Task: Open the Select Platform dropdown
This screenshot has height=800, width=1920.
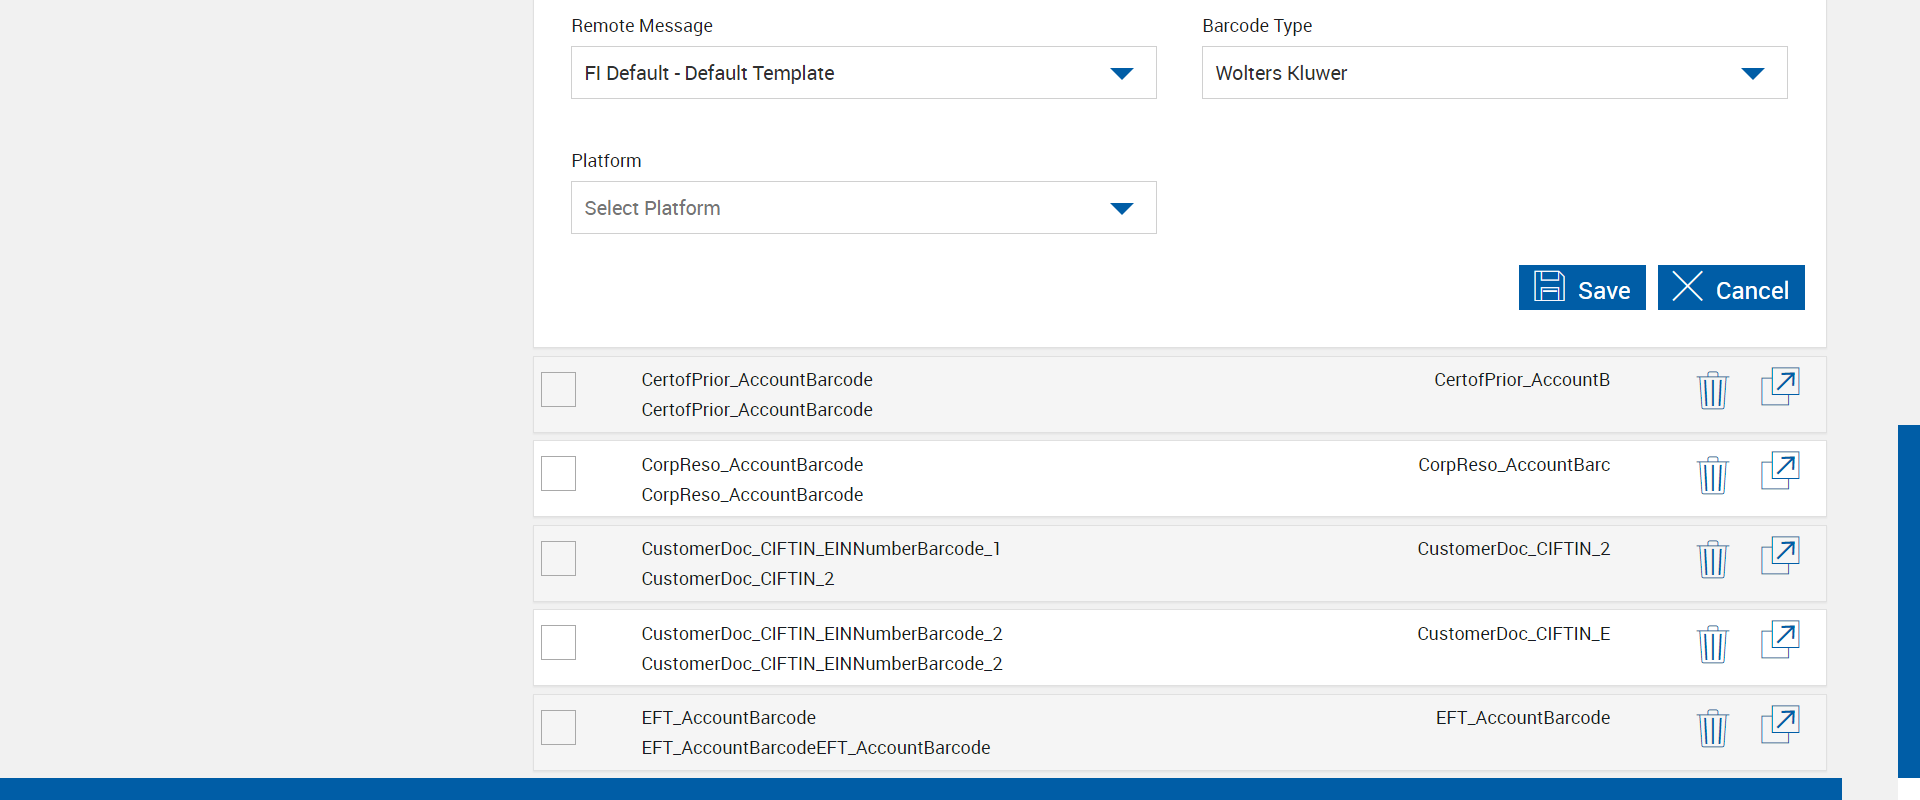Action: click(x=863, y=208)
